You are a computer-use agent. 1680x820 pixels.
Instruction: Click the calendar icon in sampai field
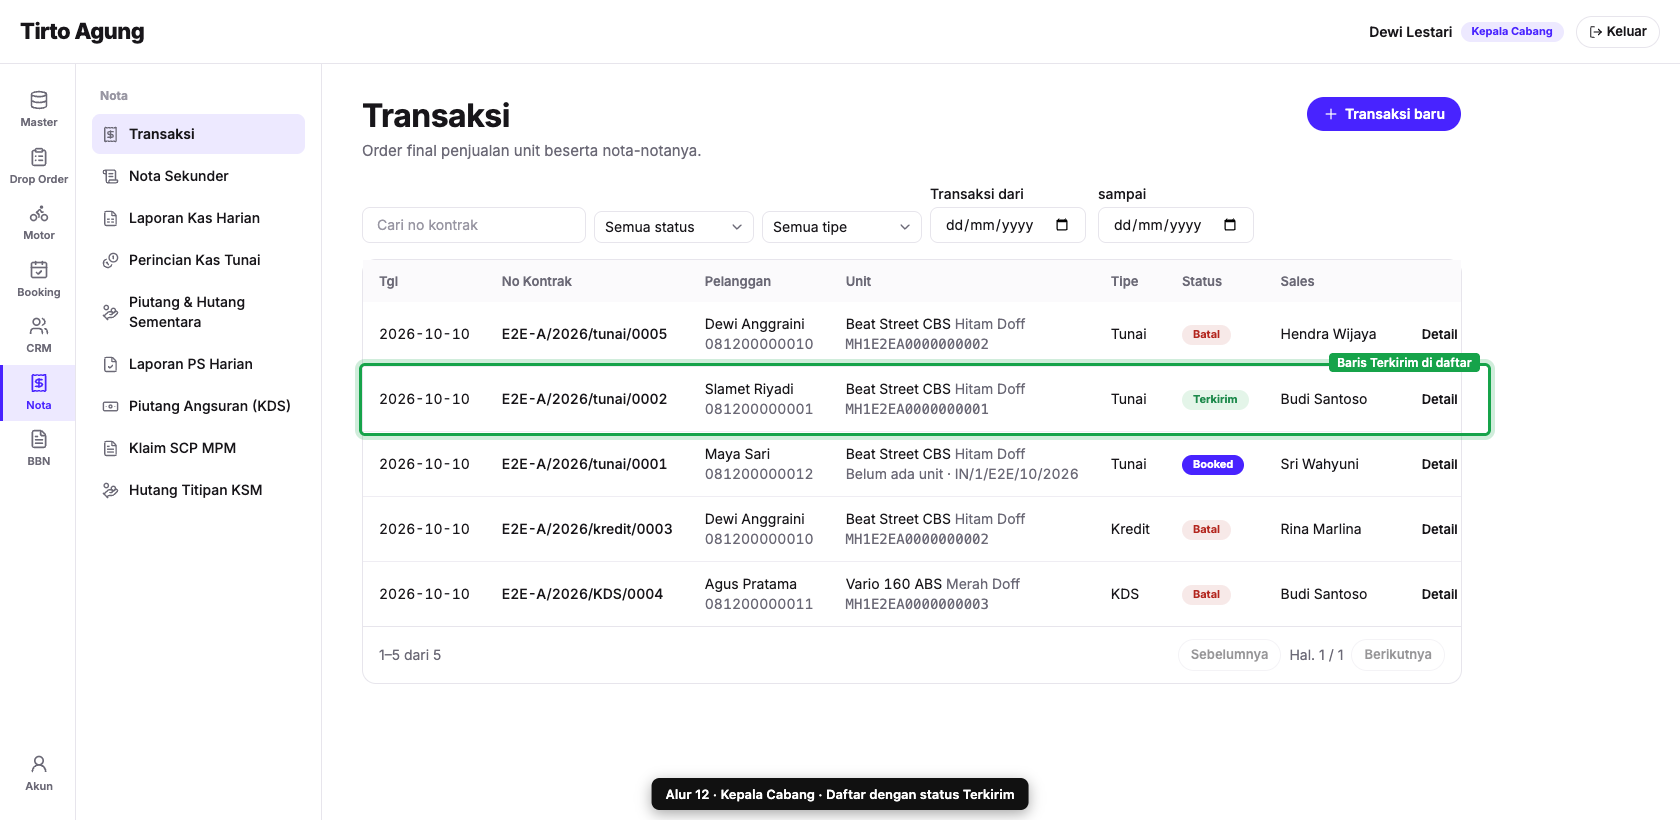(1230, 225)
